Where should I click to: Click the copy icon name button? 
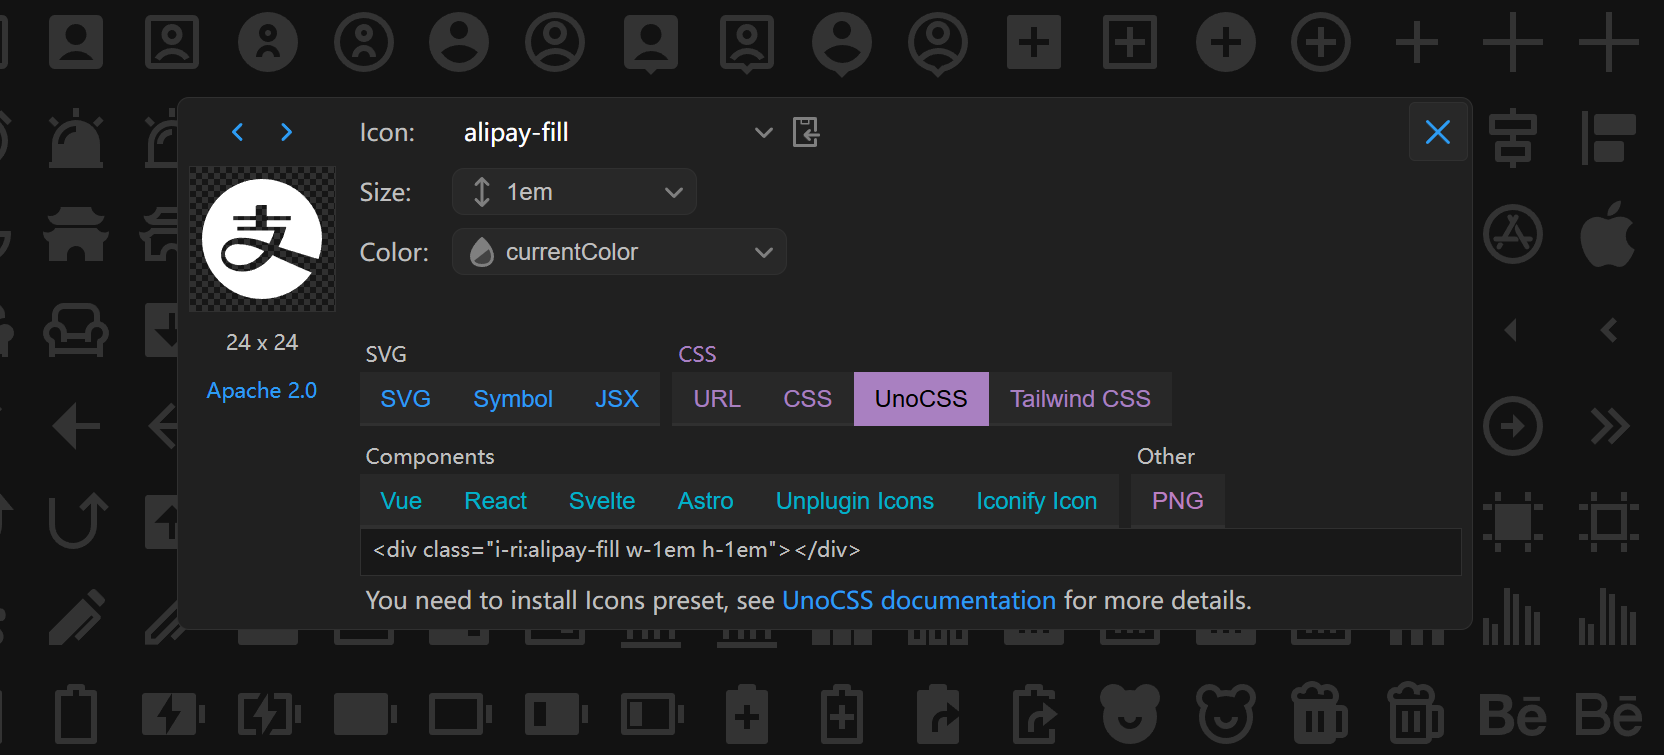coord(806,132)
